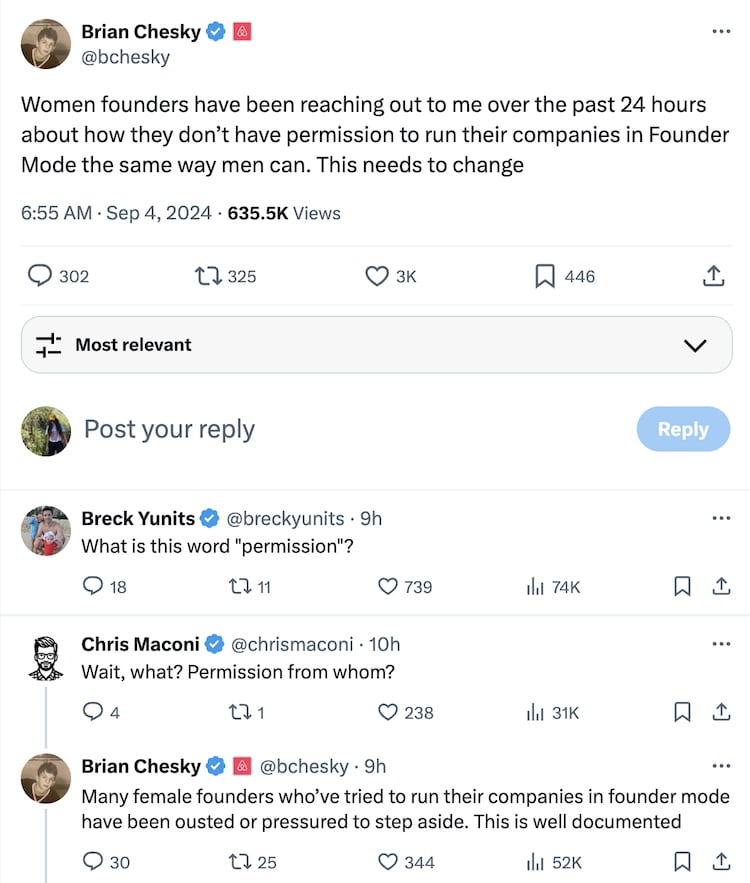The height and width of the screenshot is (883, 750).
Task: Like Brian Chesky's main post
Action: [x=377, y=276]
